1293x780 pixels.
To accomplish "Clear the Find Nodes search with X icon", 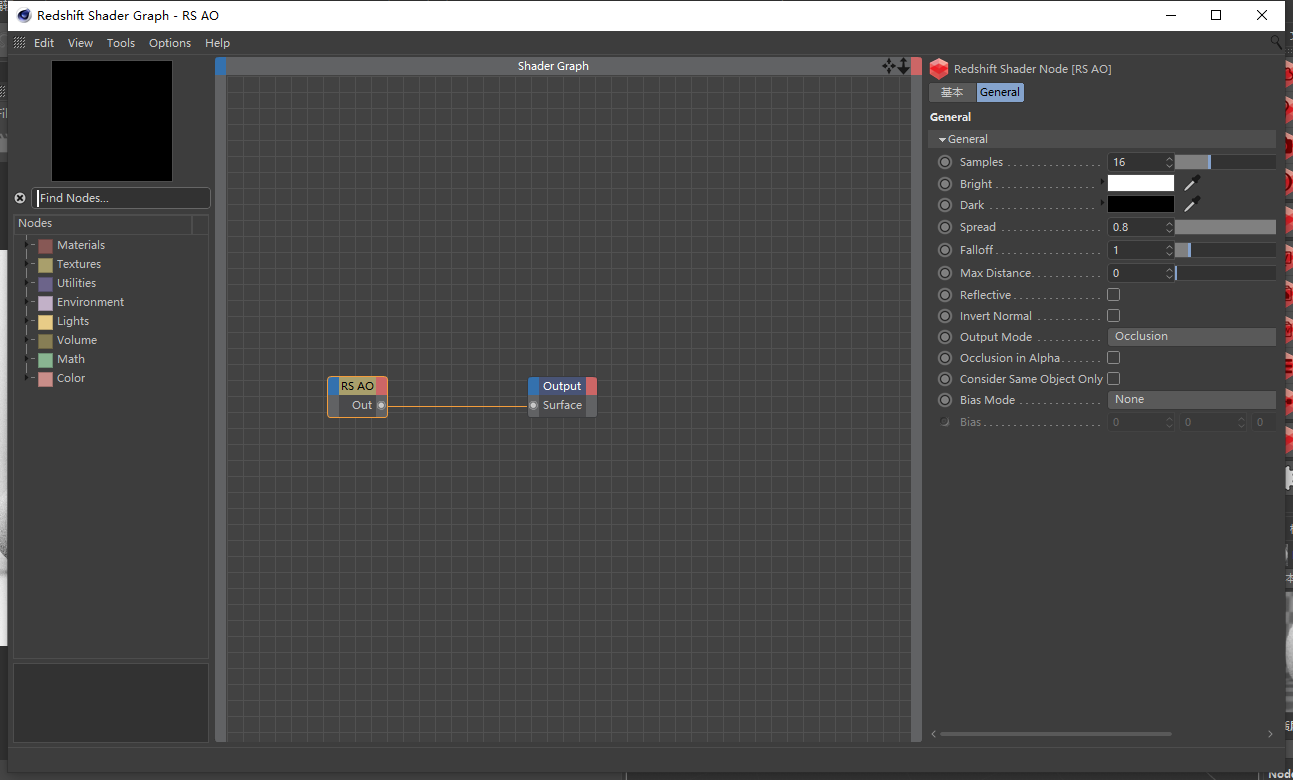I will click(x=20, y=198).
